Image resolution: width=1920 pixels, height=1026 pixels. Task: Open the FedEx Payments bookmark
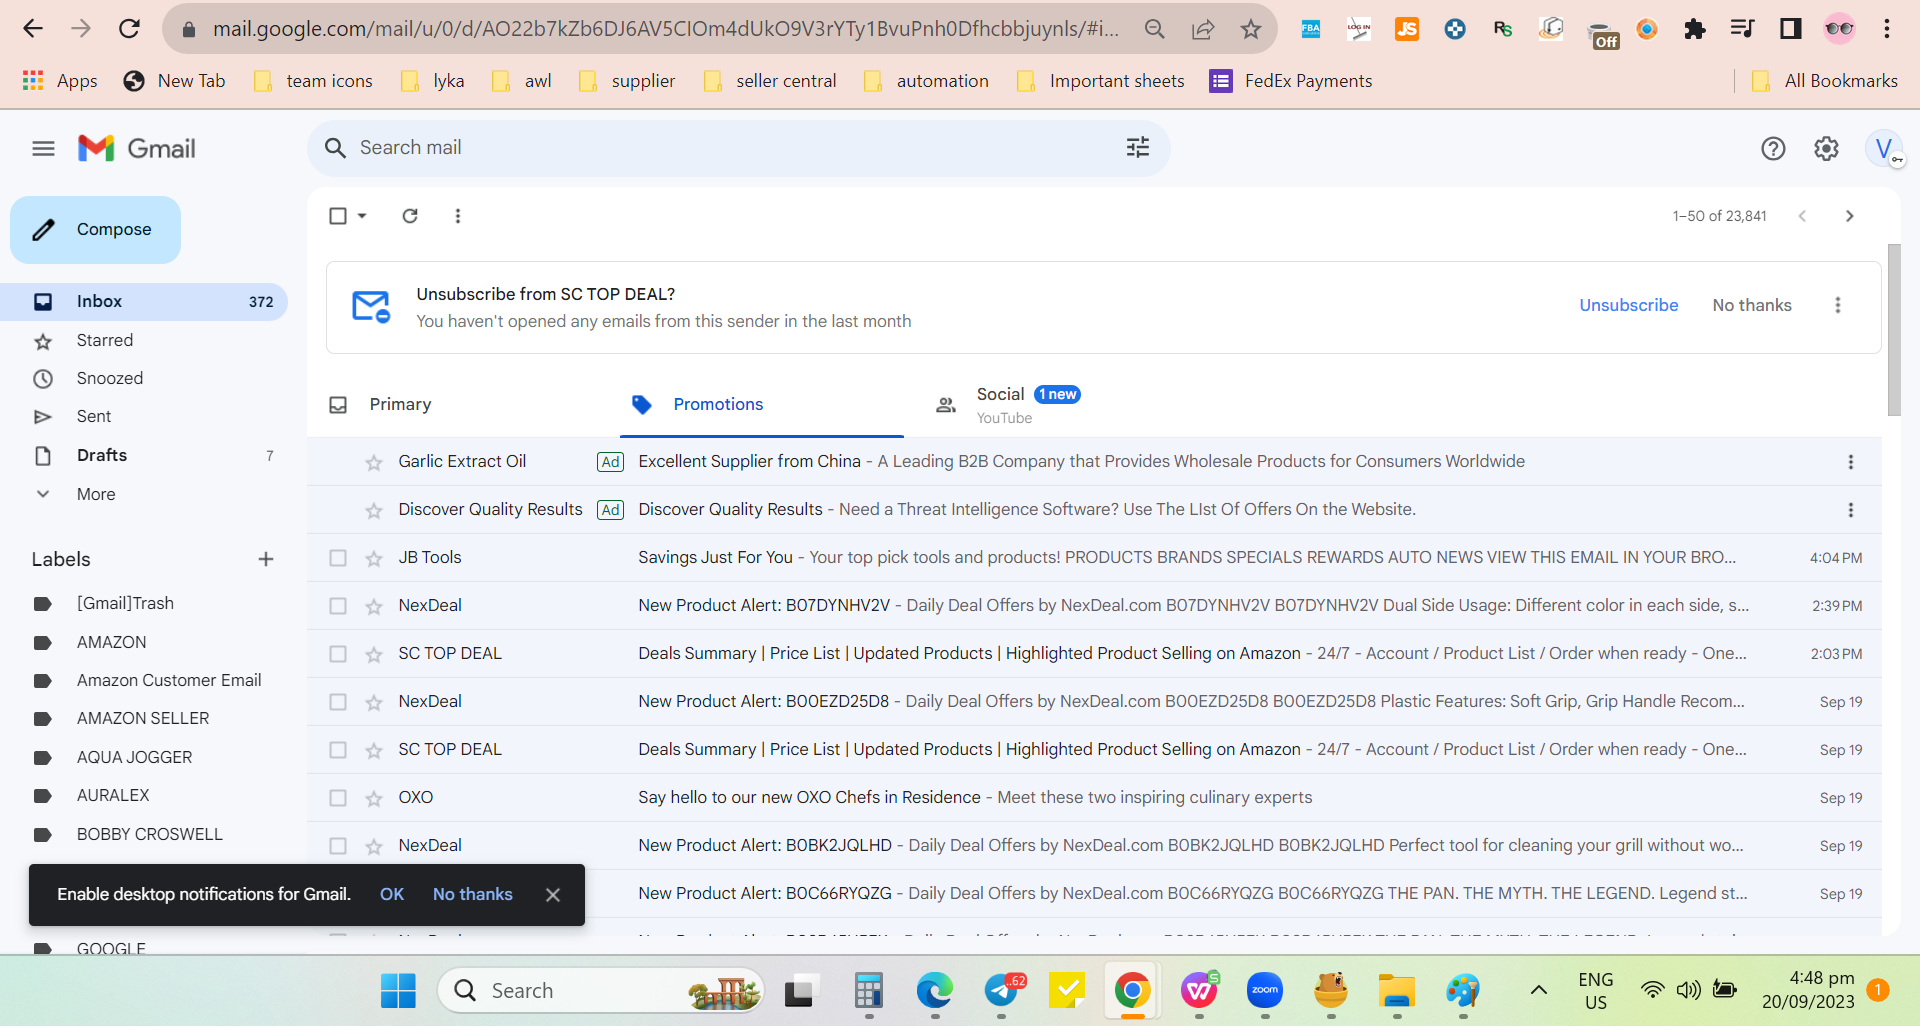[1291, 81]
